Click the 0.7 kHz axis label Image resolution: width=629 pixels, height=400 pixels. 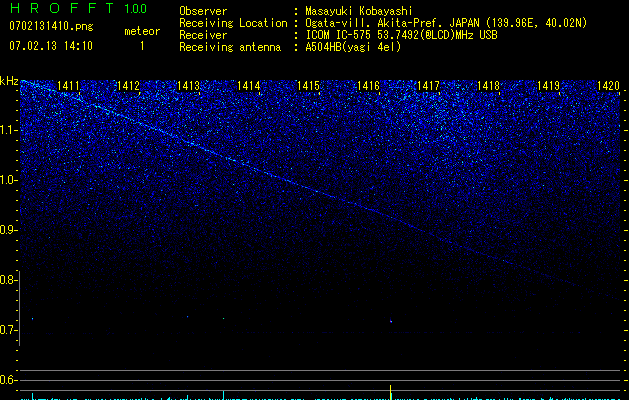click(x=8, y=330)
